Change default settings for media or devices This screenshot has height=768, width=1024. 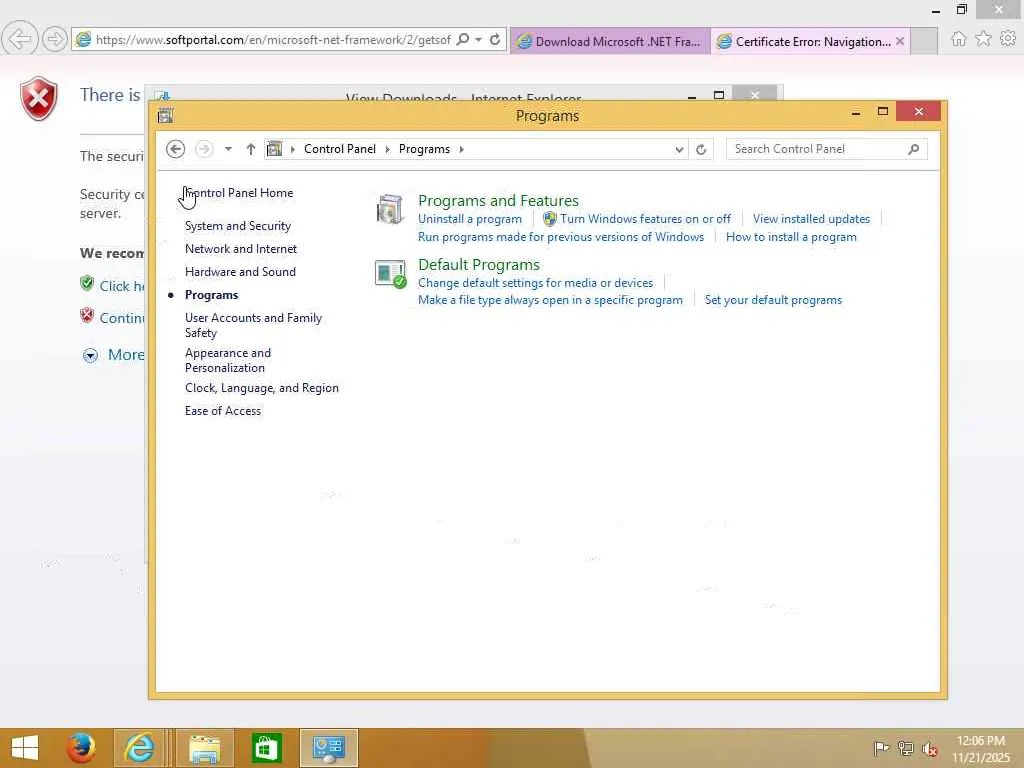click(535, 283)
